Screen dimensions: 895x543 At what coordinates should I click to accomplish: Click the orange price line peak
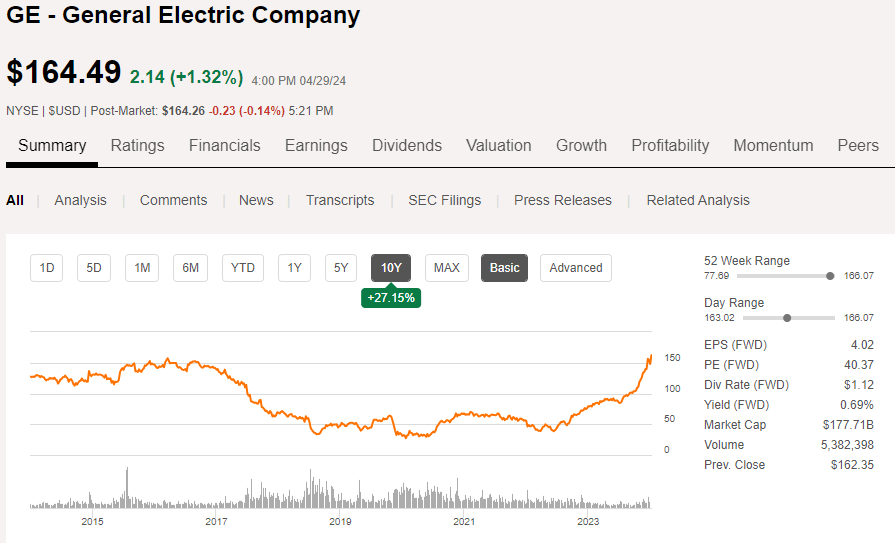coord(650,356)
